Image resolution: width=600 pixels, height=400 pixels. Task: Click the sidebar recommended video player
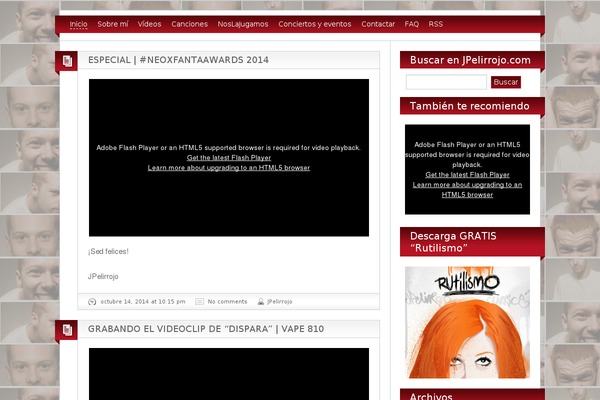click(x=467, y=169)
